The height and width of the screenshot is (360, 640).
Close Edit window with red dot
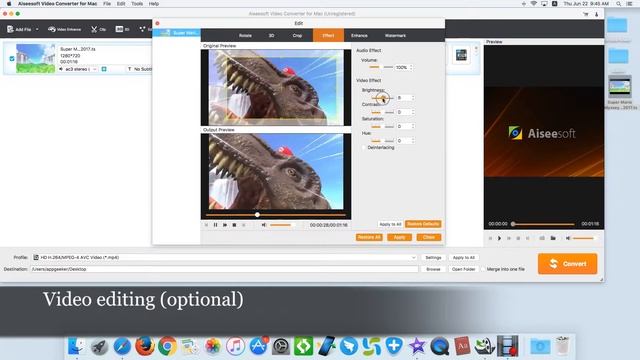point(158,23)
